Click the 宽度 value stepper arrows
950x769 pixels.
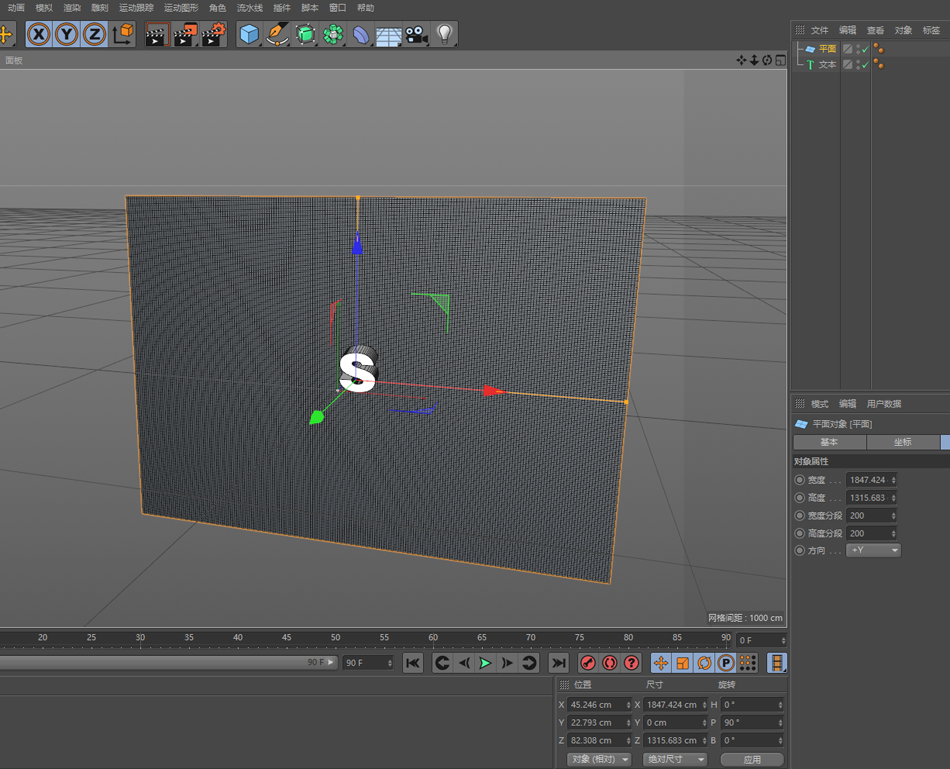893,480
